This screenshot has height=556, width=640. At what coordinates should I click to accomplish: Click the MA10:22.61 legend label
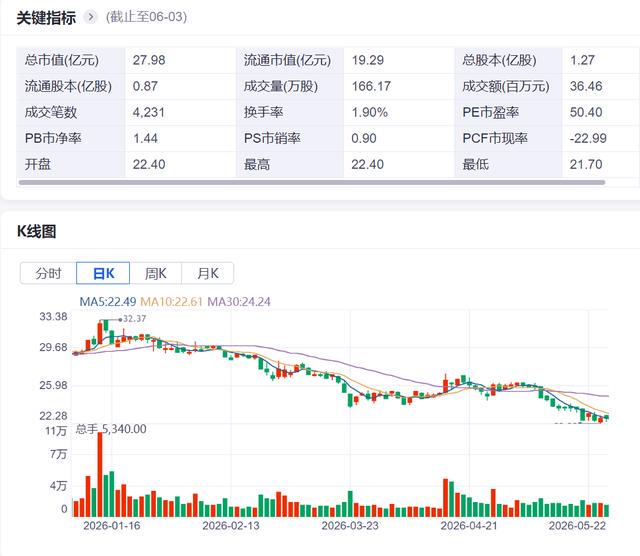pyautogui.click(x=171, y=302)
